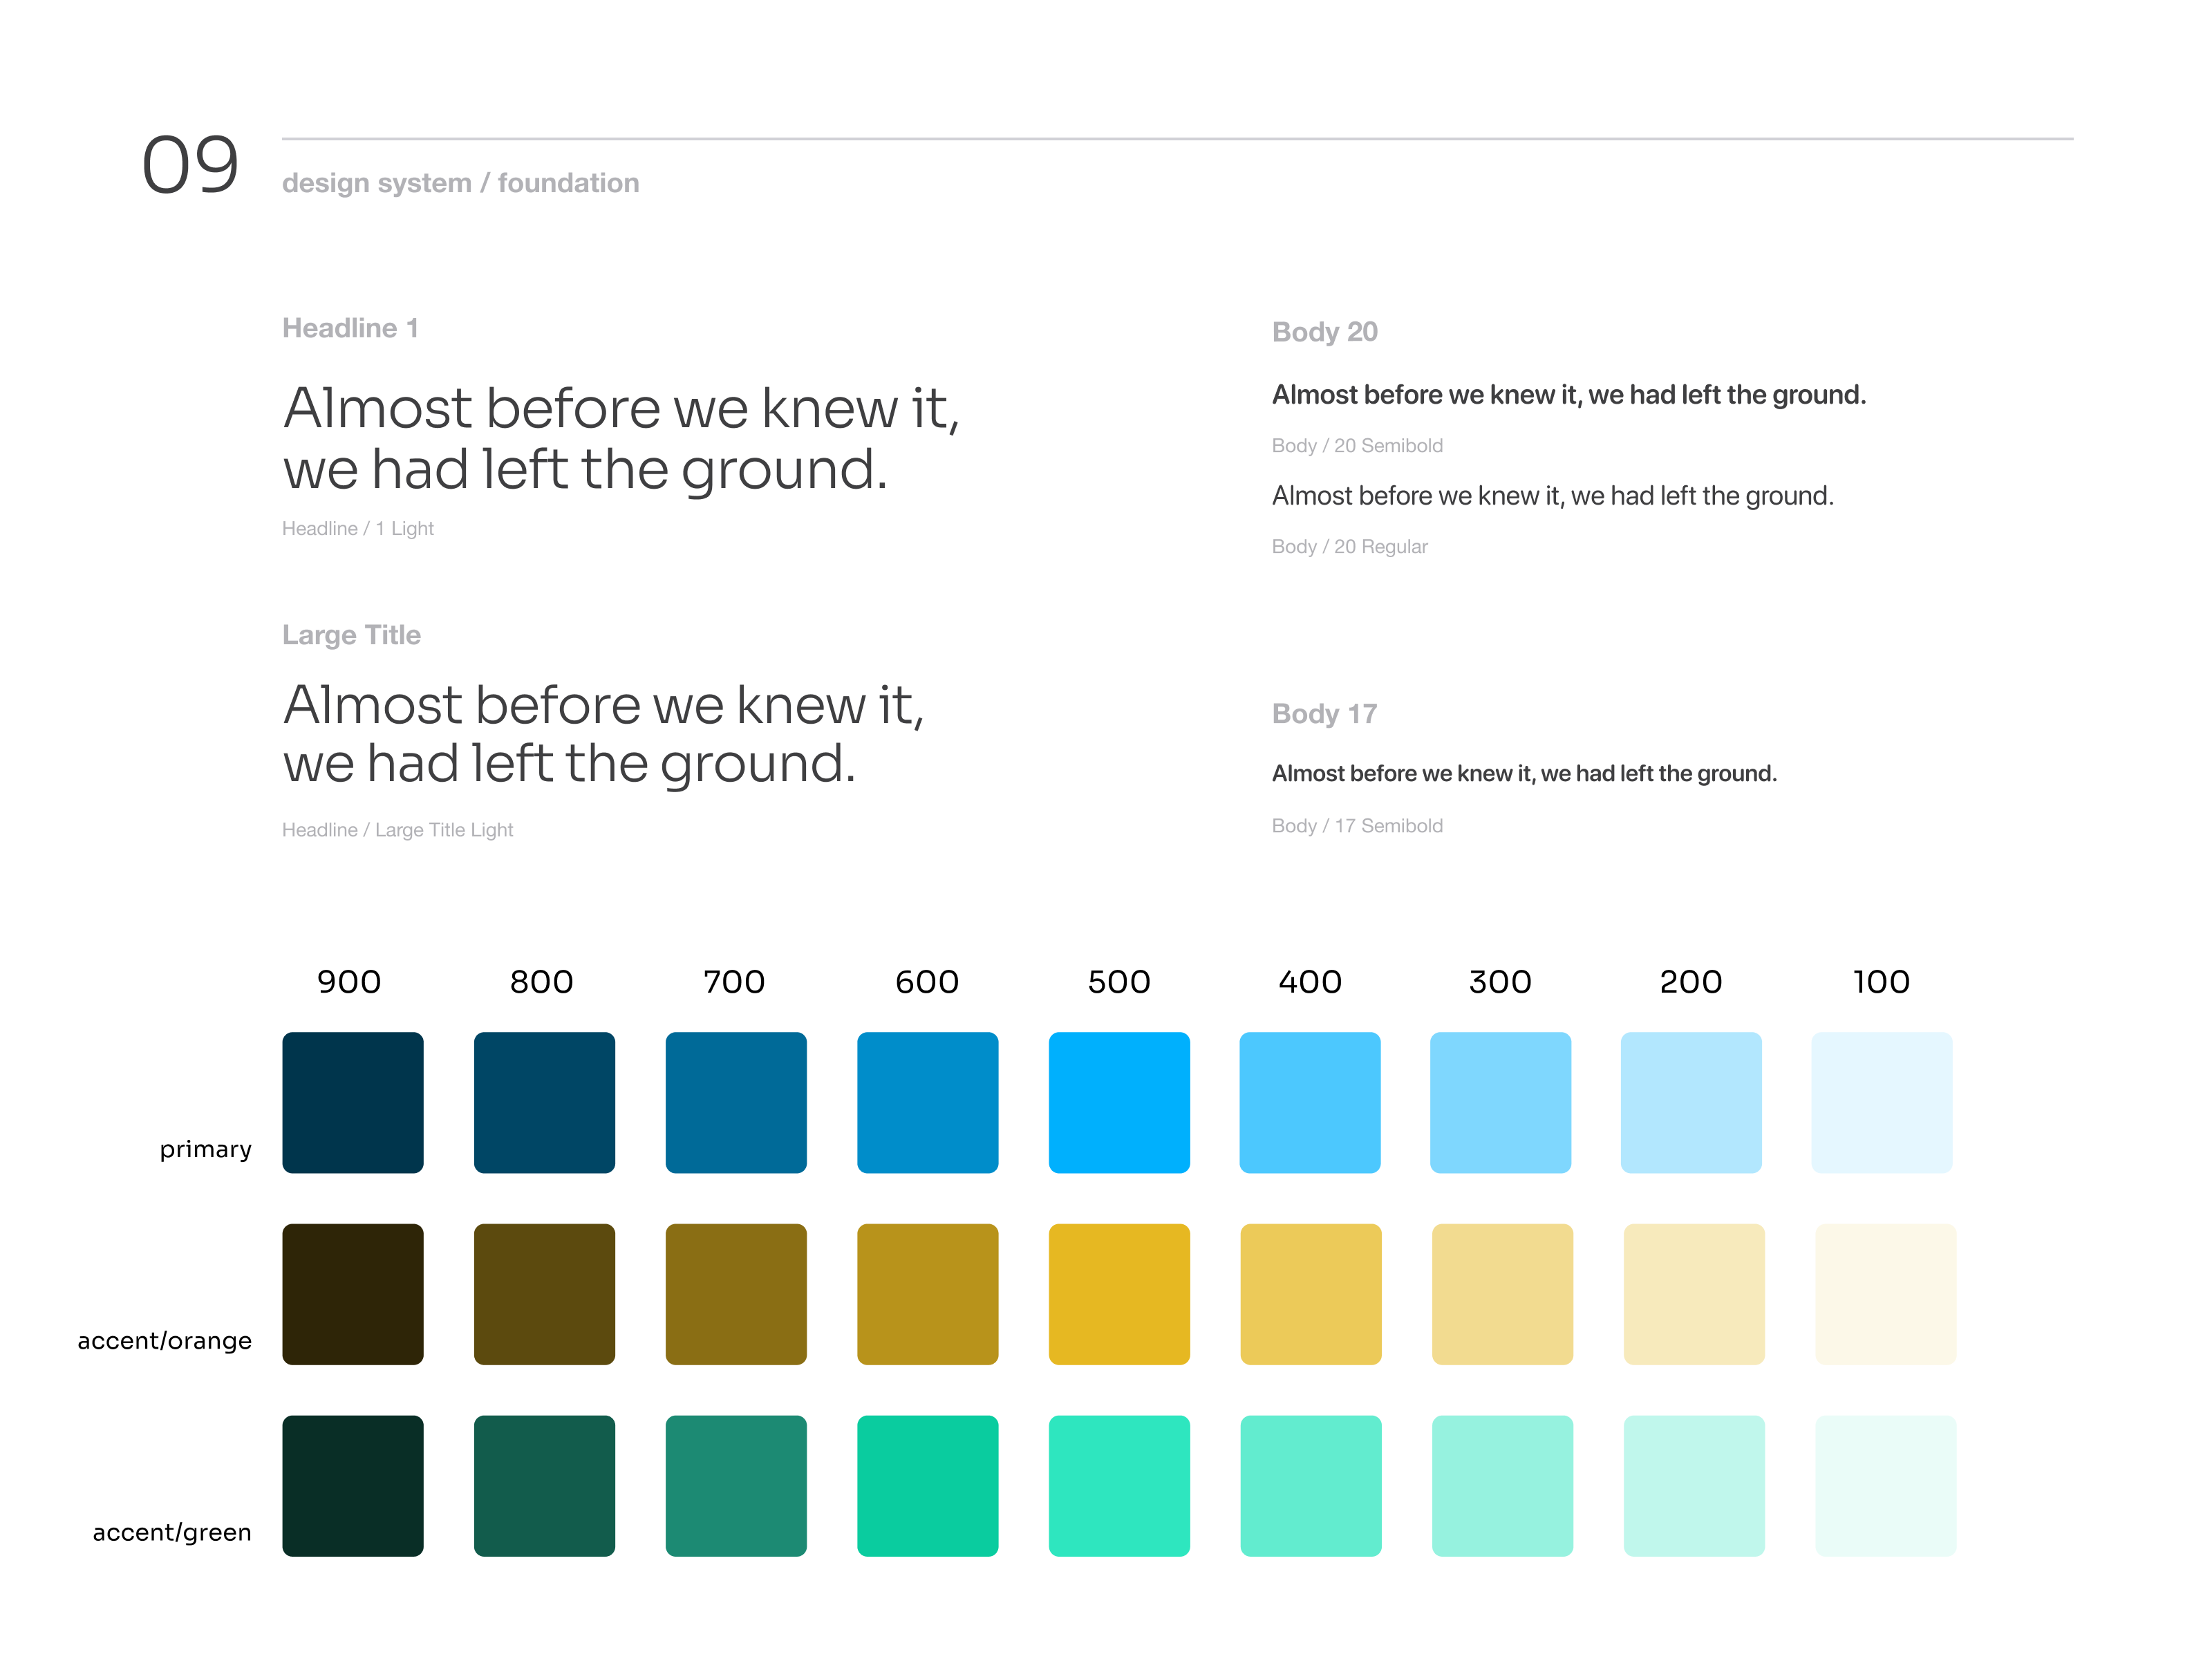Click the '900' column label

(349, 982)
